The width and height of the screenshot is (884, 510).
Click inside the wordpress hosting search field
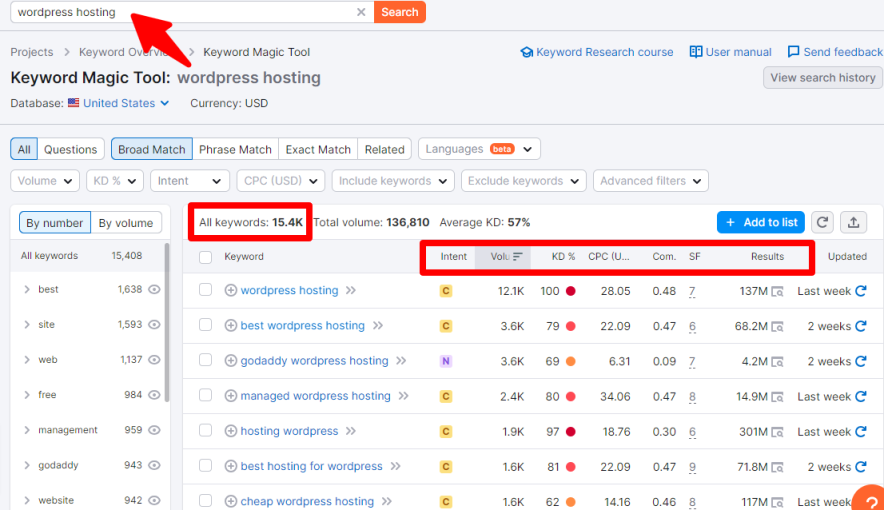point(180,12)
